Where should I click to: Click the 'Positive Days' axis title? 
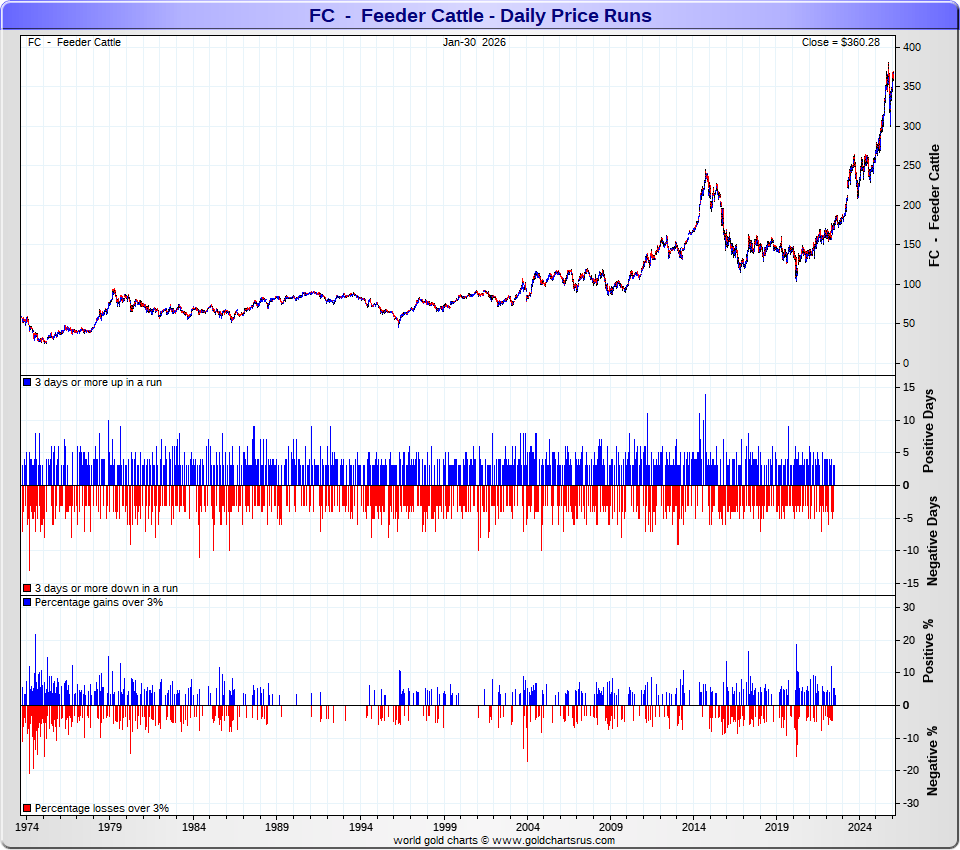(x=929, y=431)
